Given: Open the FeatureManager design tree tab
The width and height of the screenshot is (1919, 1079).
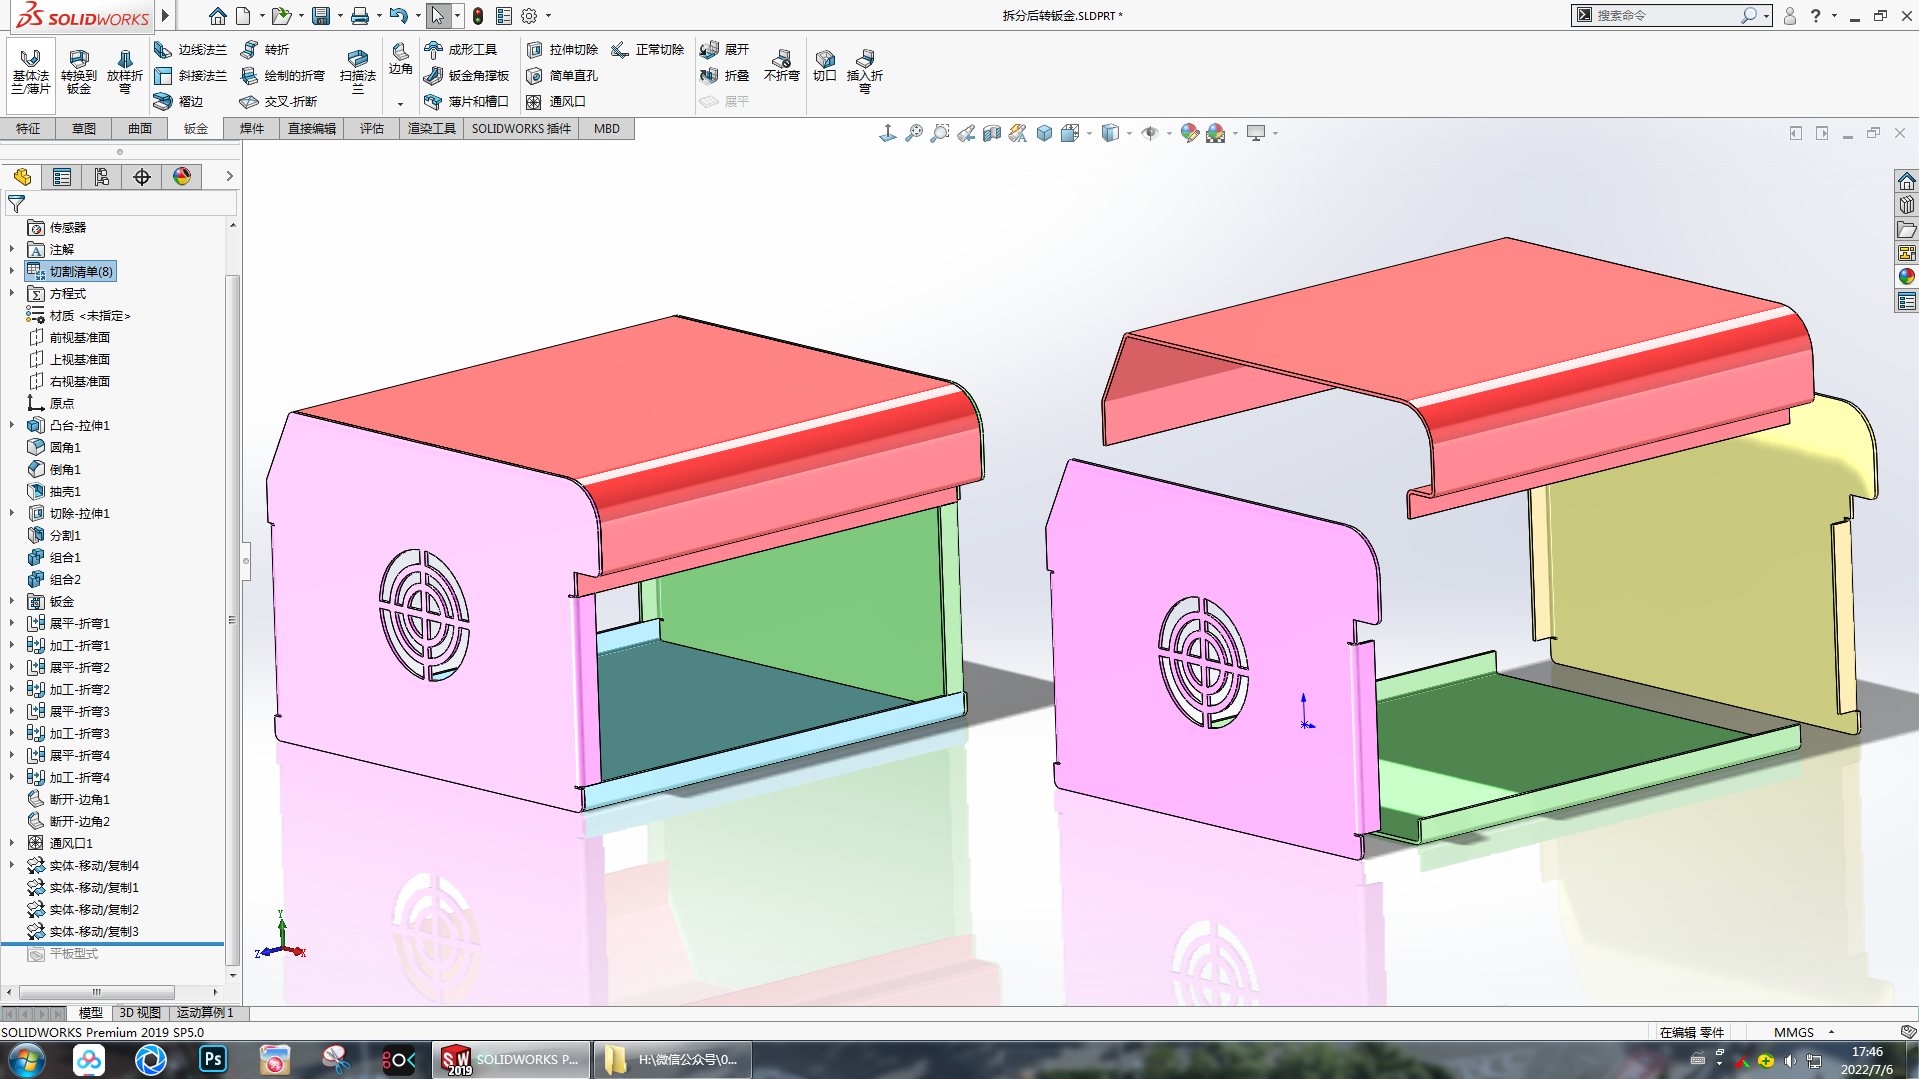Looking at the screenshot, I should [x=22, y=177].
